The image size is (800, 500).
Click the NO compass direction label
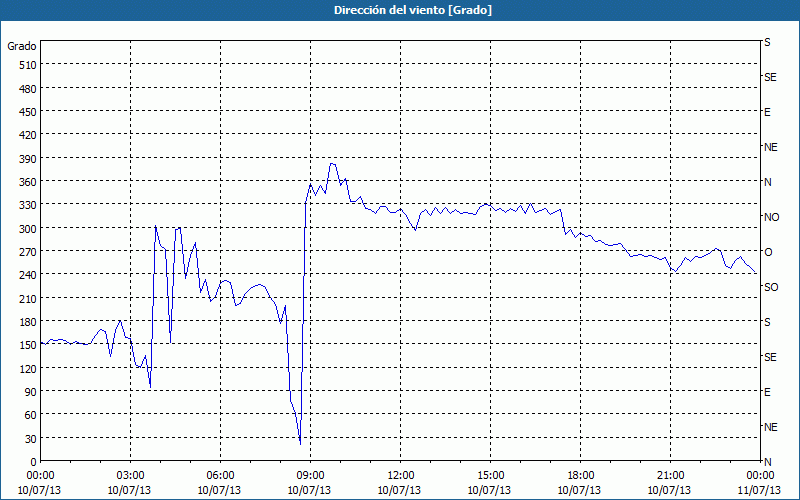coord(771,217)
